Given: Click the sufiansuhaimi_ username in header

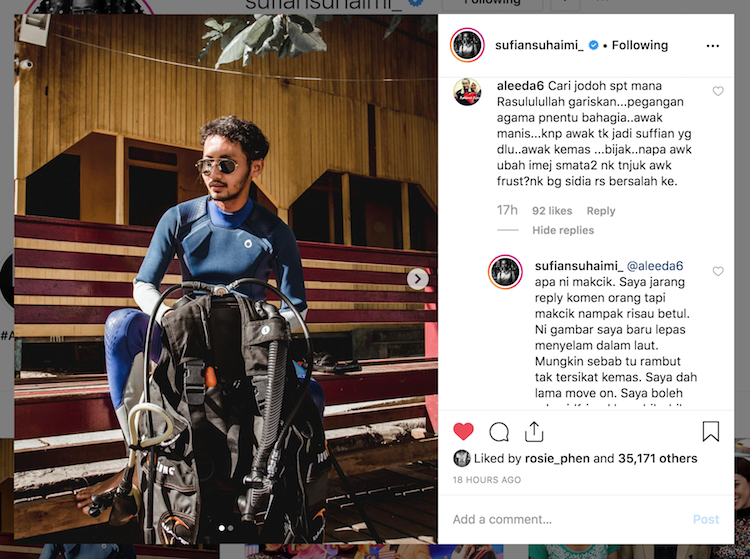Looking at the screenshot, I should coord(539,45).
